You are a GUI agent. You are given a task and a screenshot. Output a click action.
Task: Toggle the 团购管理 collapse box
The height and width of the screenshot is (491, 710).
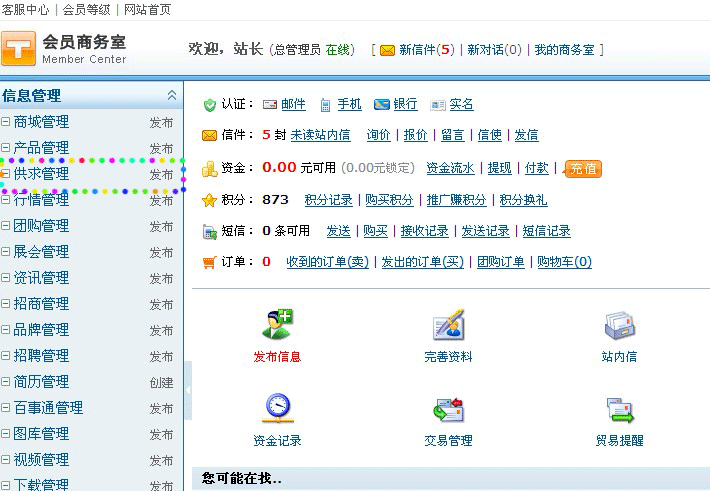[x=5, y=225]
